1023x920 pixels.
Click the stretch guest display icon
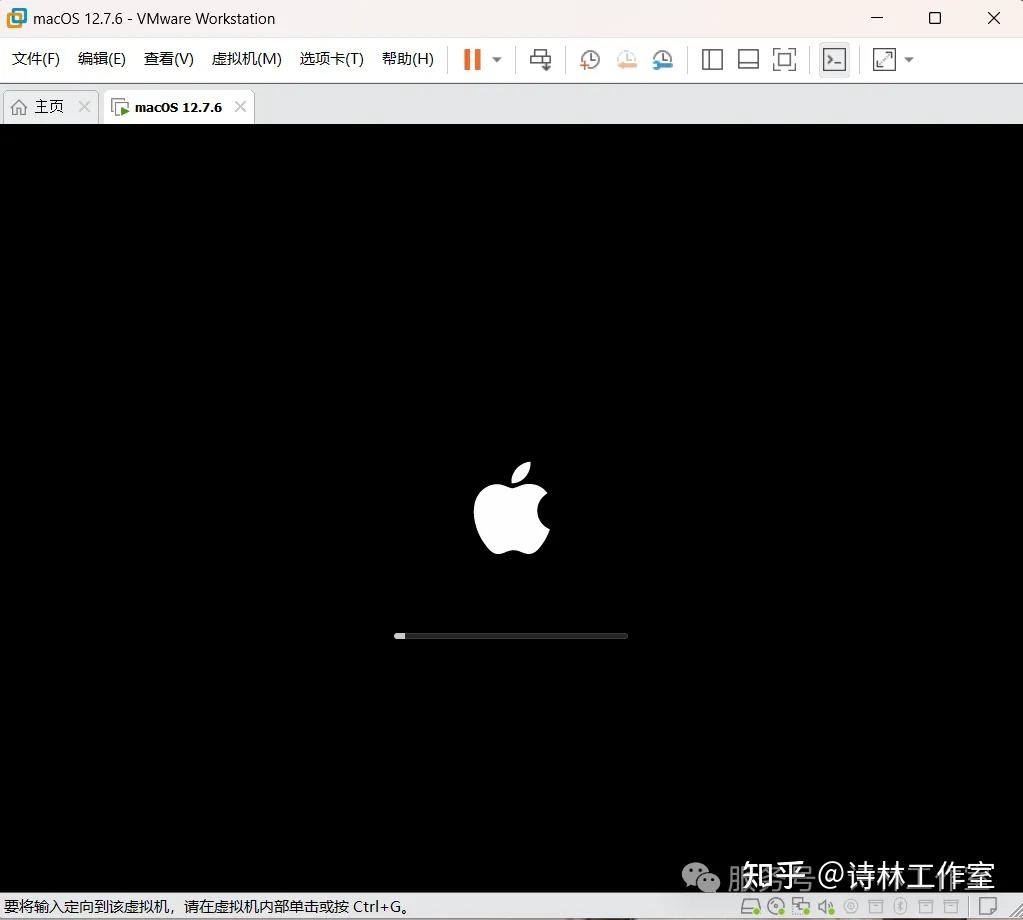[884, 60]
